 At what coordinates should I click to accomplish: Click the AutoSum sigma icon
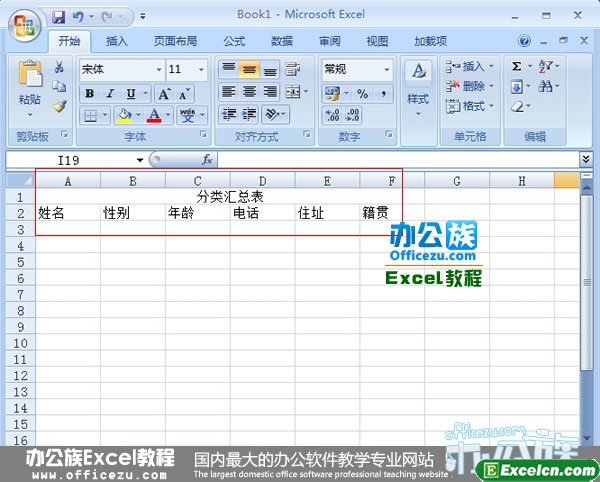click(517, 67)
